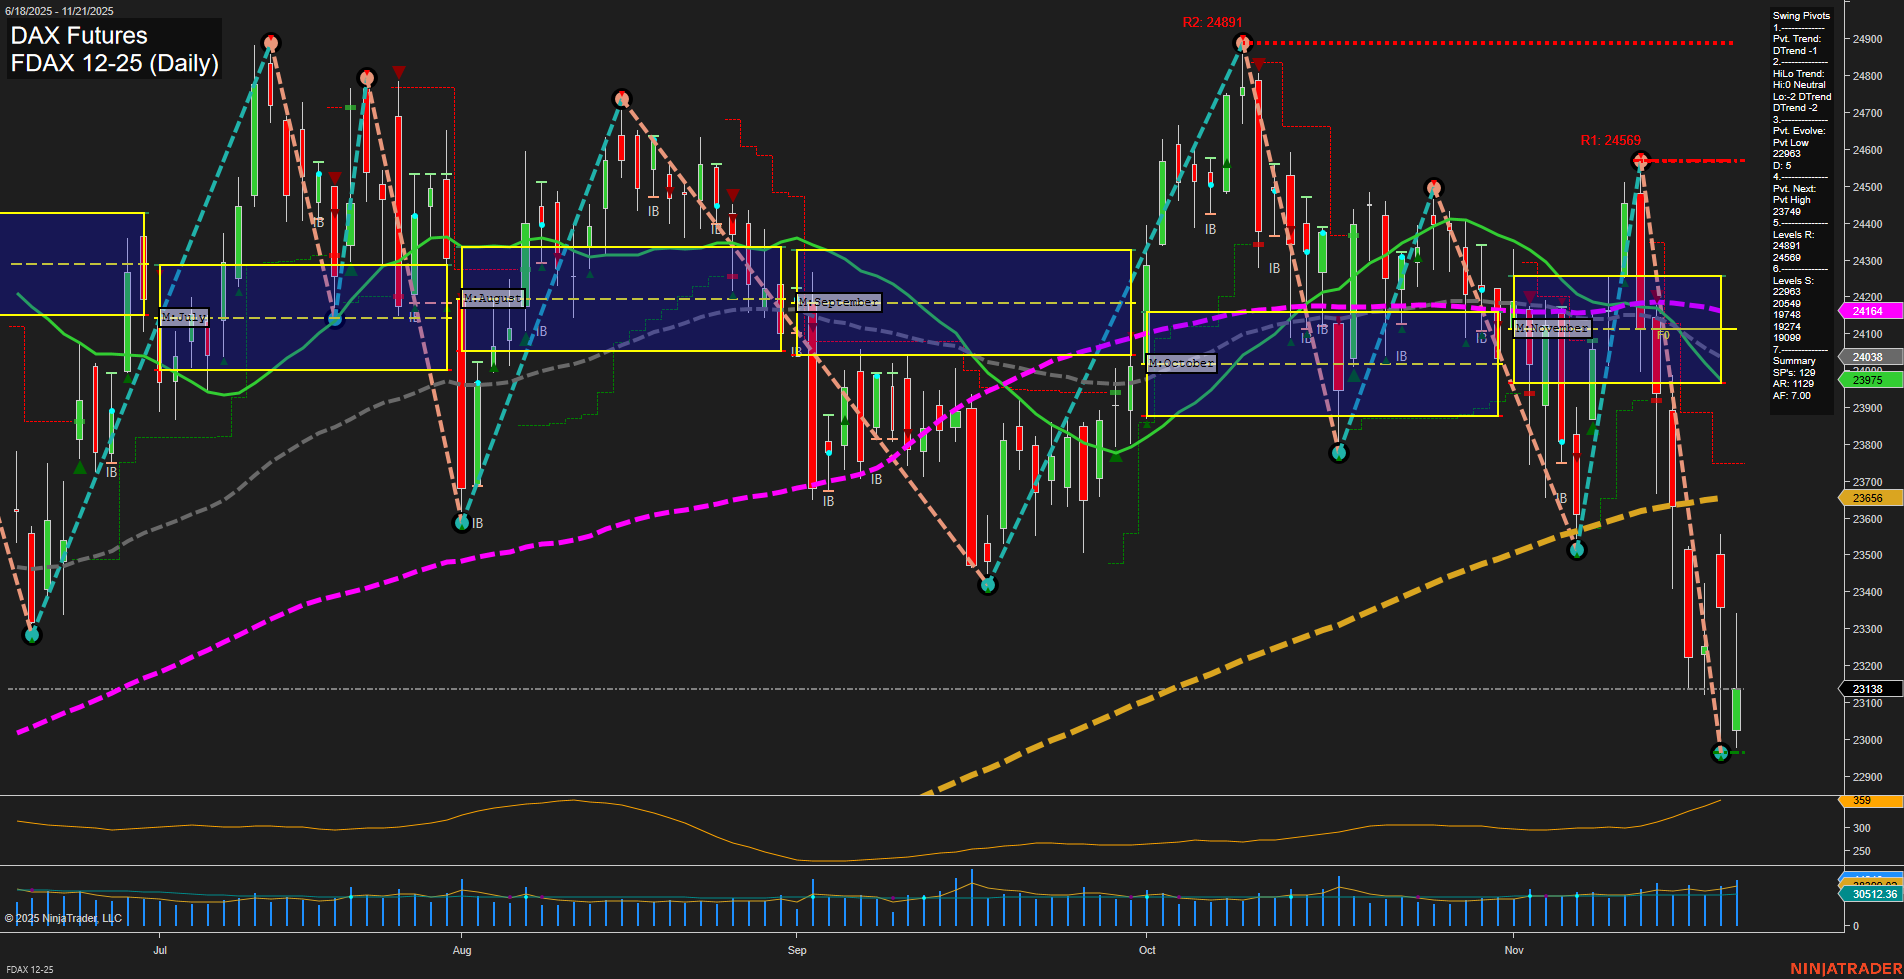
Task: Click the gray 24038 price axis marker
Action: click(x=1868, y=357)
